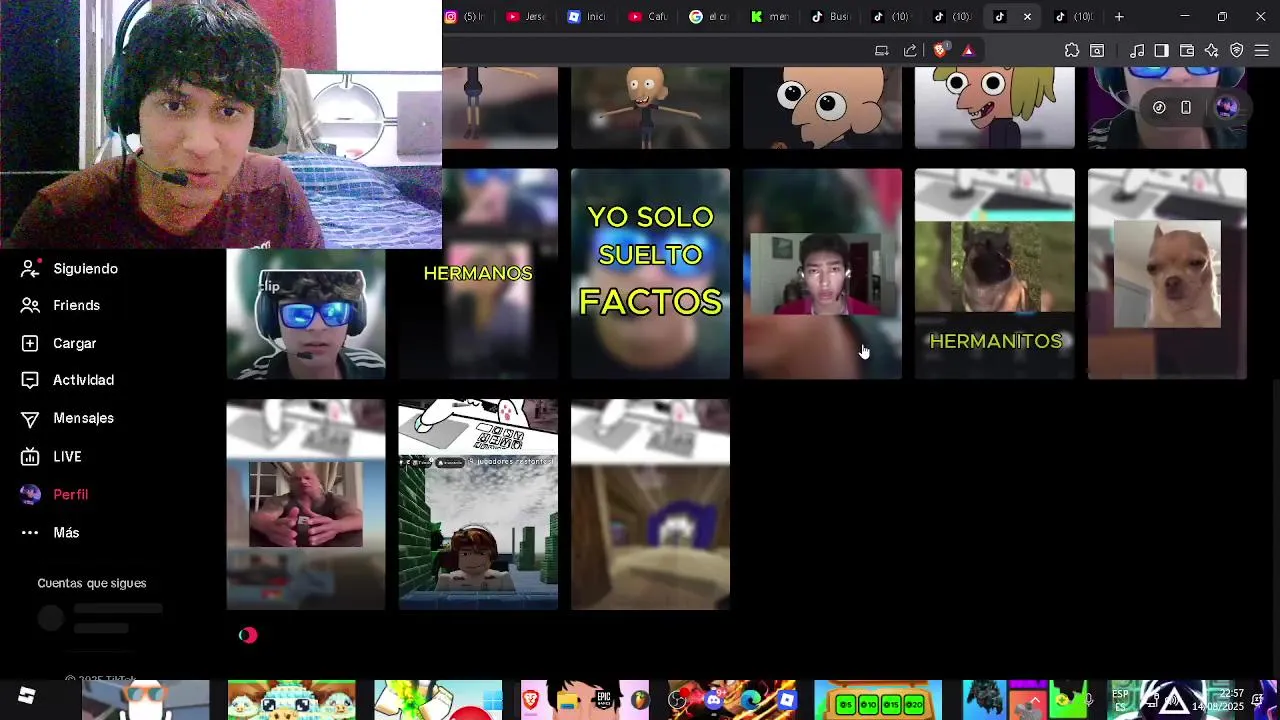Open the Epic Games taskbar icon
This screenshot has height=720, width=1280.
pos(604,700)
